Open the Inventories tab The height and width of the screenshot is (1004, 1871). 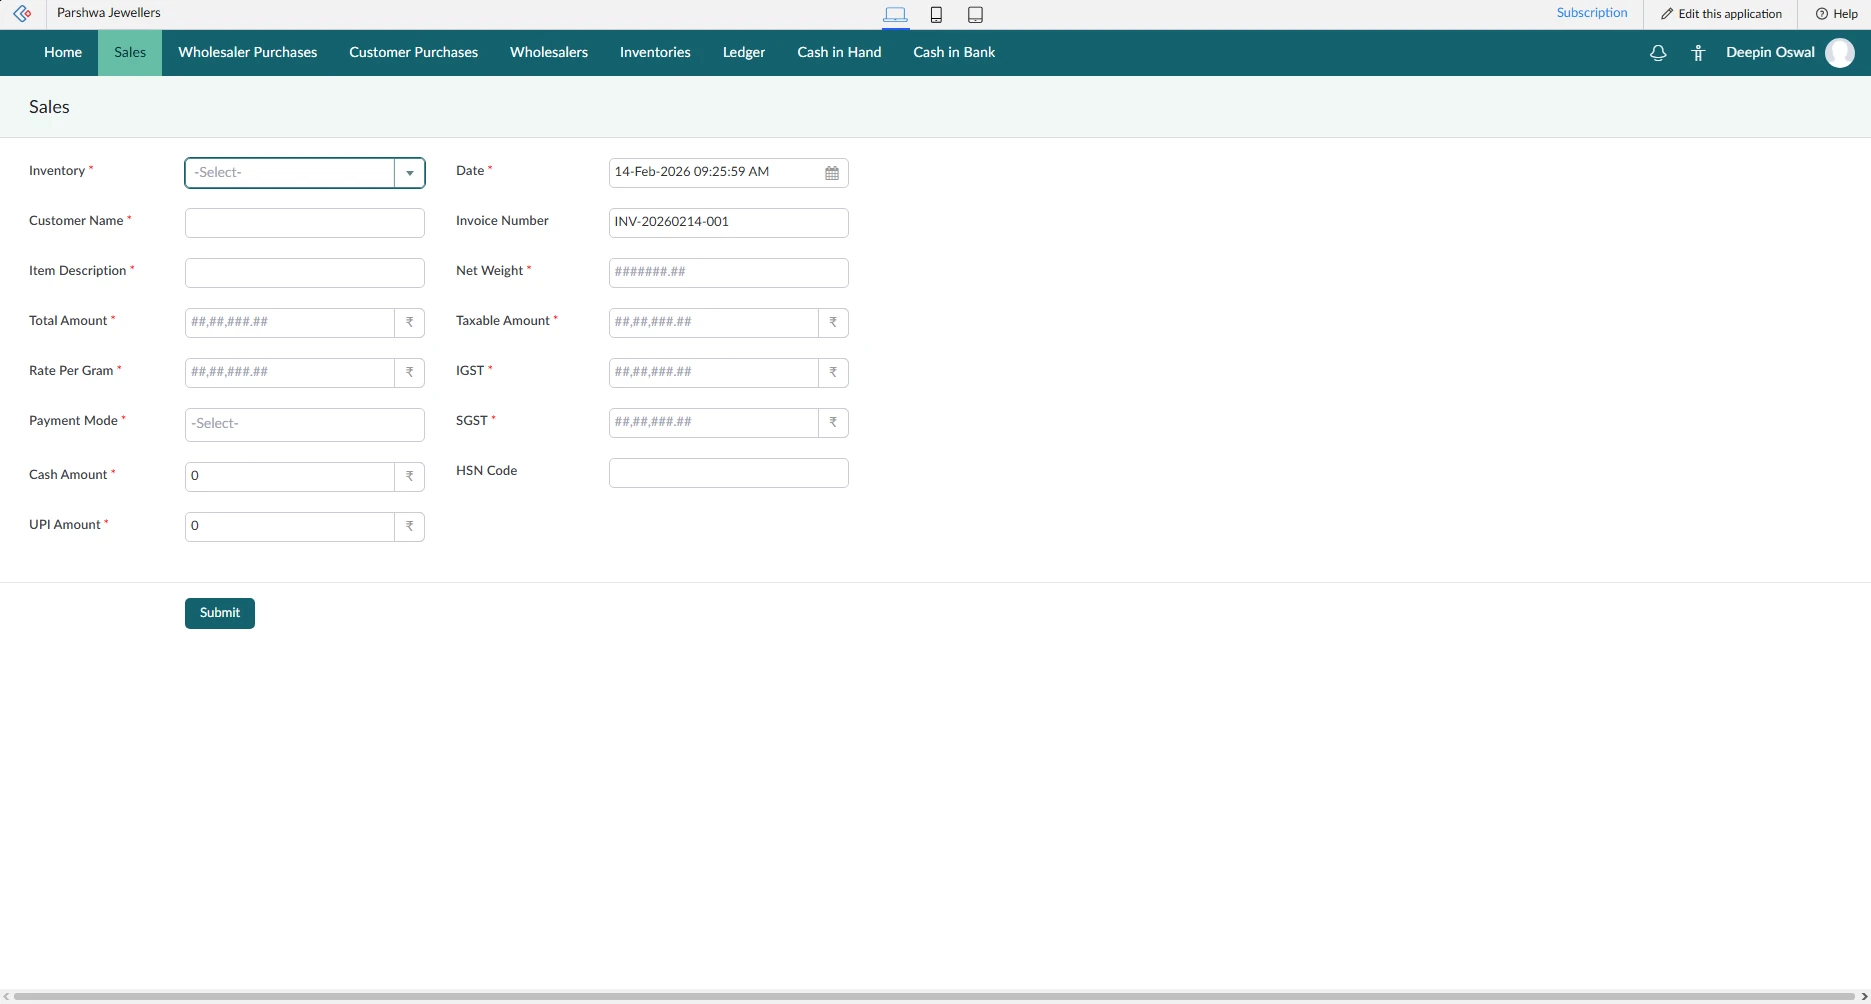[655, 53]
